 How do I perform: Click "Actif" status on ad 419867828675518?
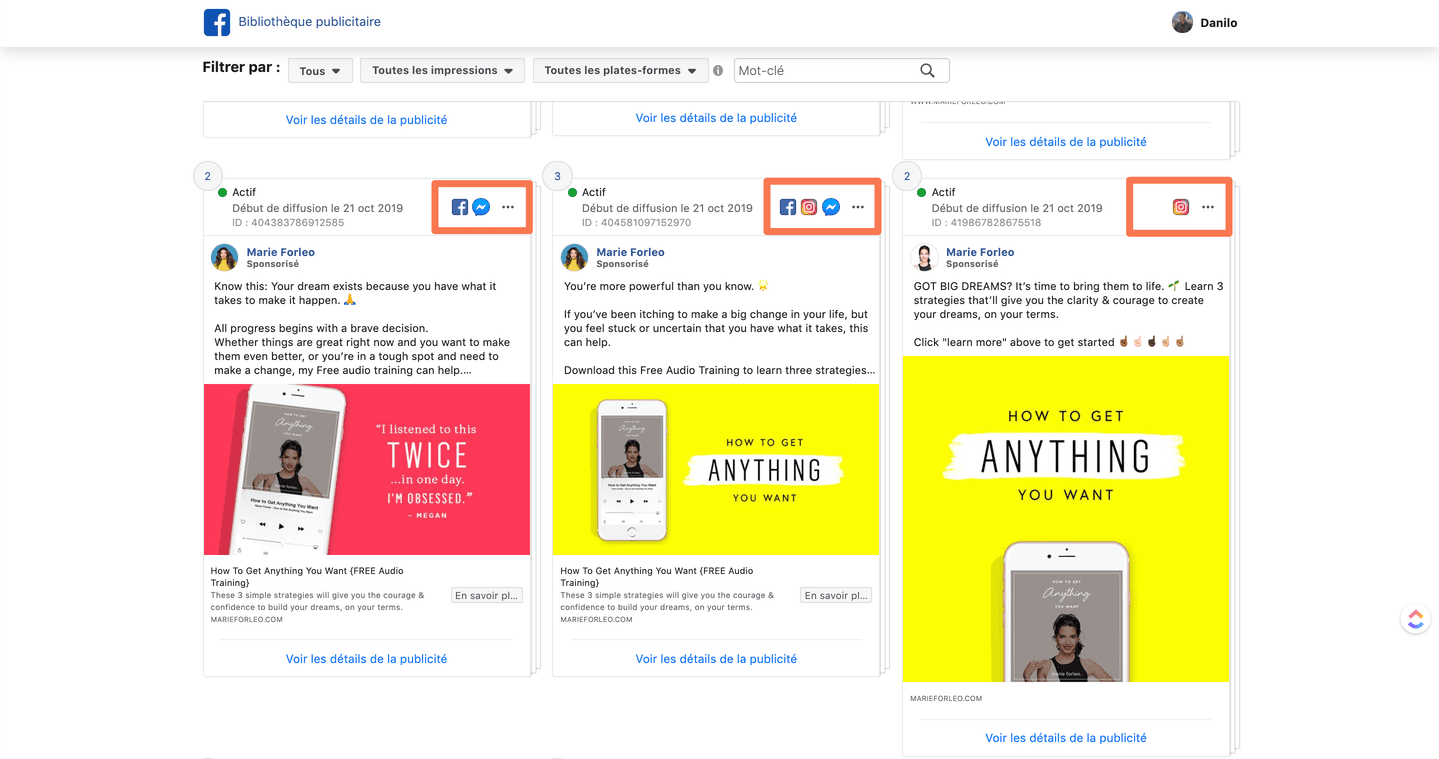point(944,192)
